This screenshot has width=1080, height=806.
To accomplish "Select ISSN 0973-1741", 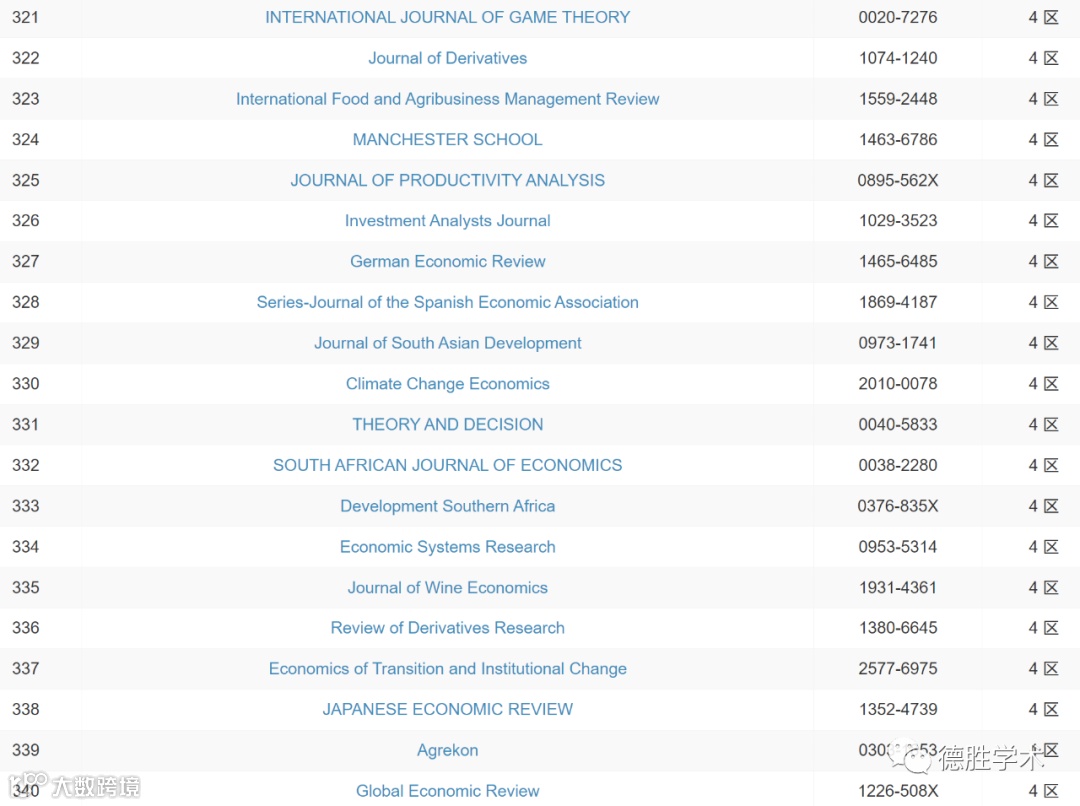I will (x=897, y=342).
